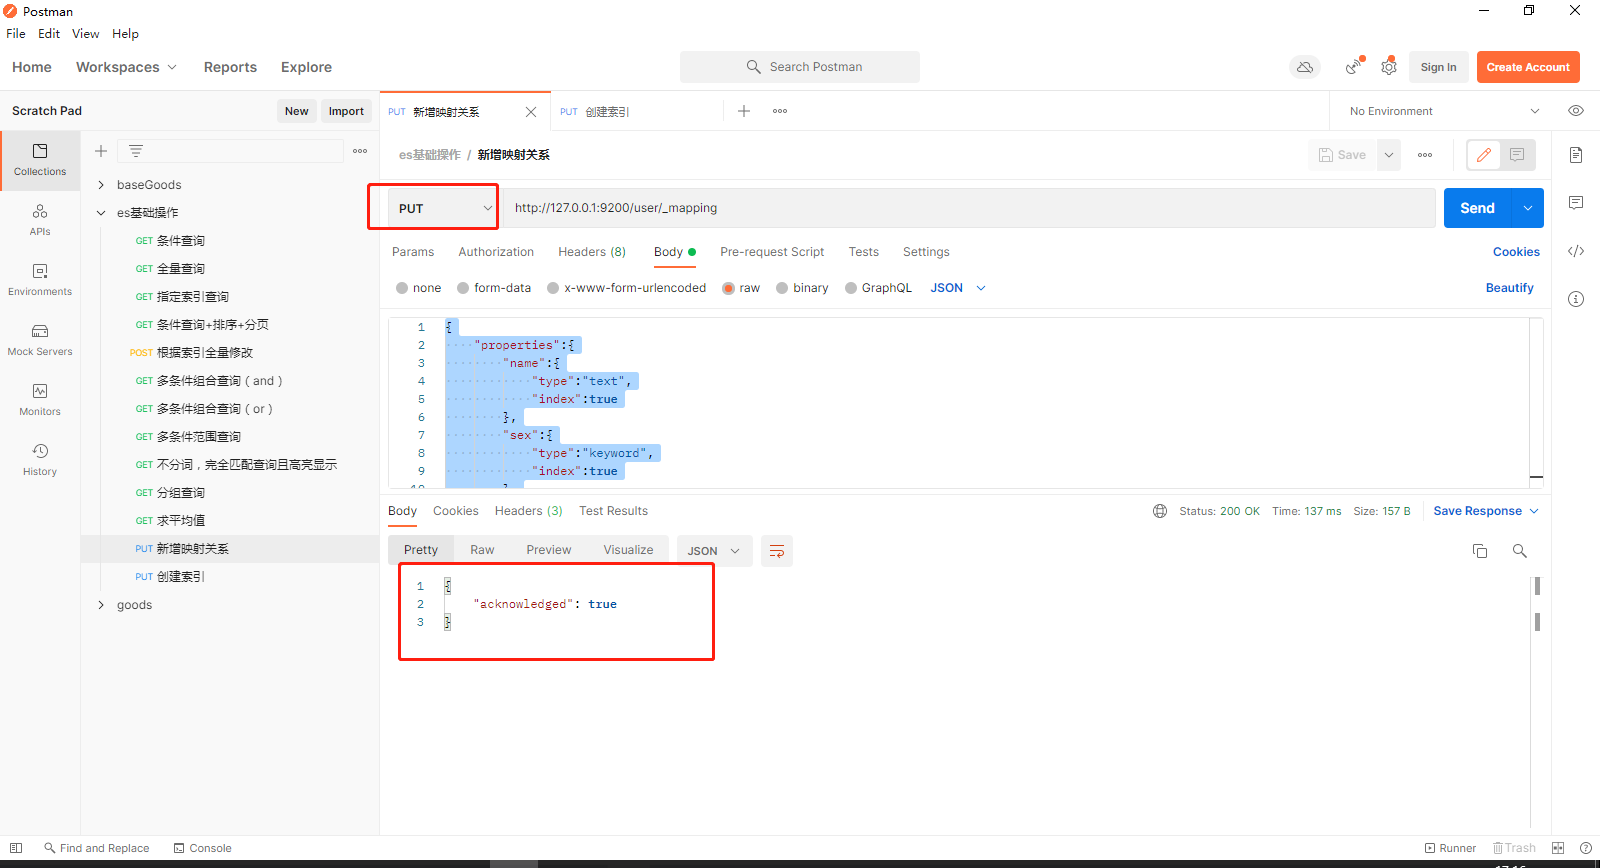The height and width of the screenshot is (868, 1600).
Task: Click the Create Account button
Action: coord(1528,67)
